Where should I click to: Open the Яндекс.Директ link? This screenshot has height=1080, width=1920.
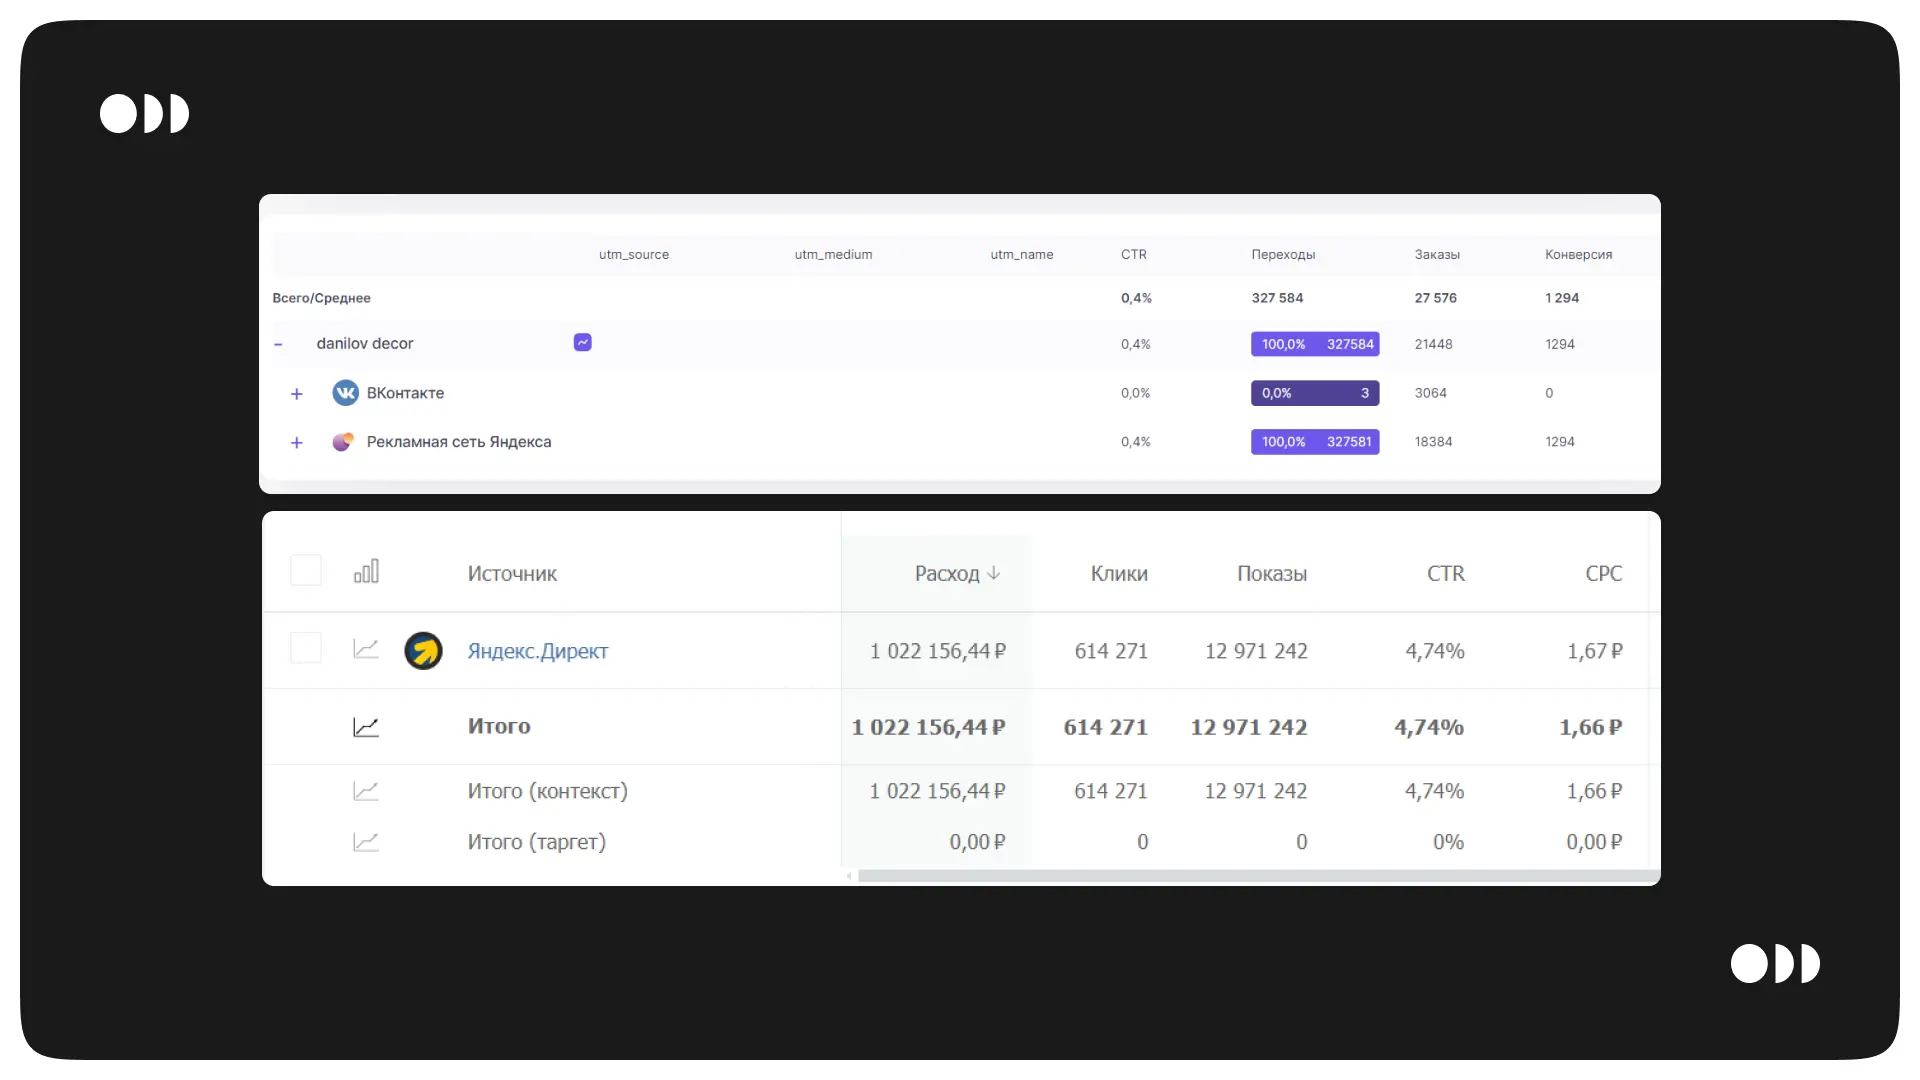point(537,651)
